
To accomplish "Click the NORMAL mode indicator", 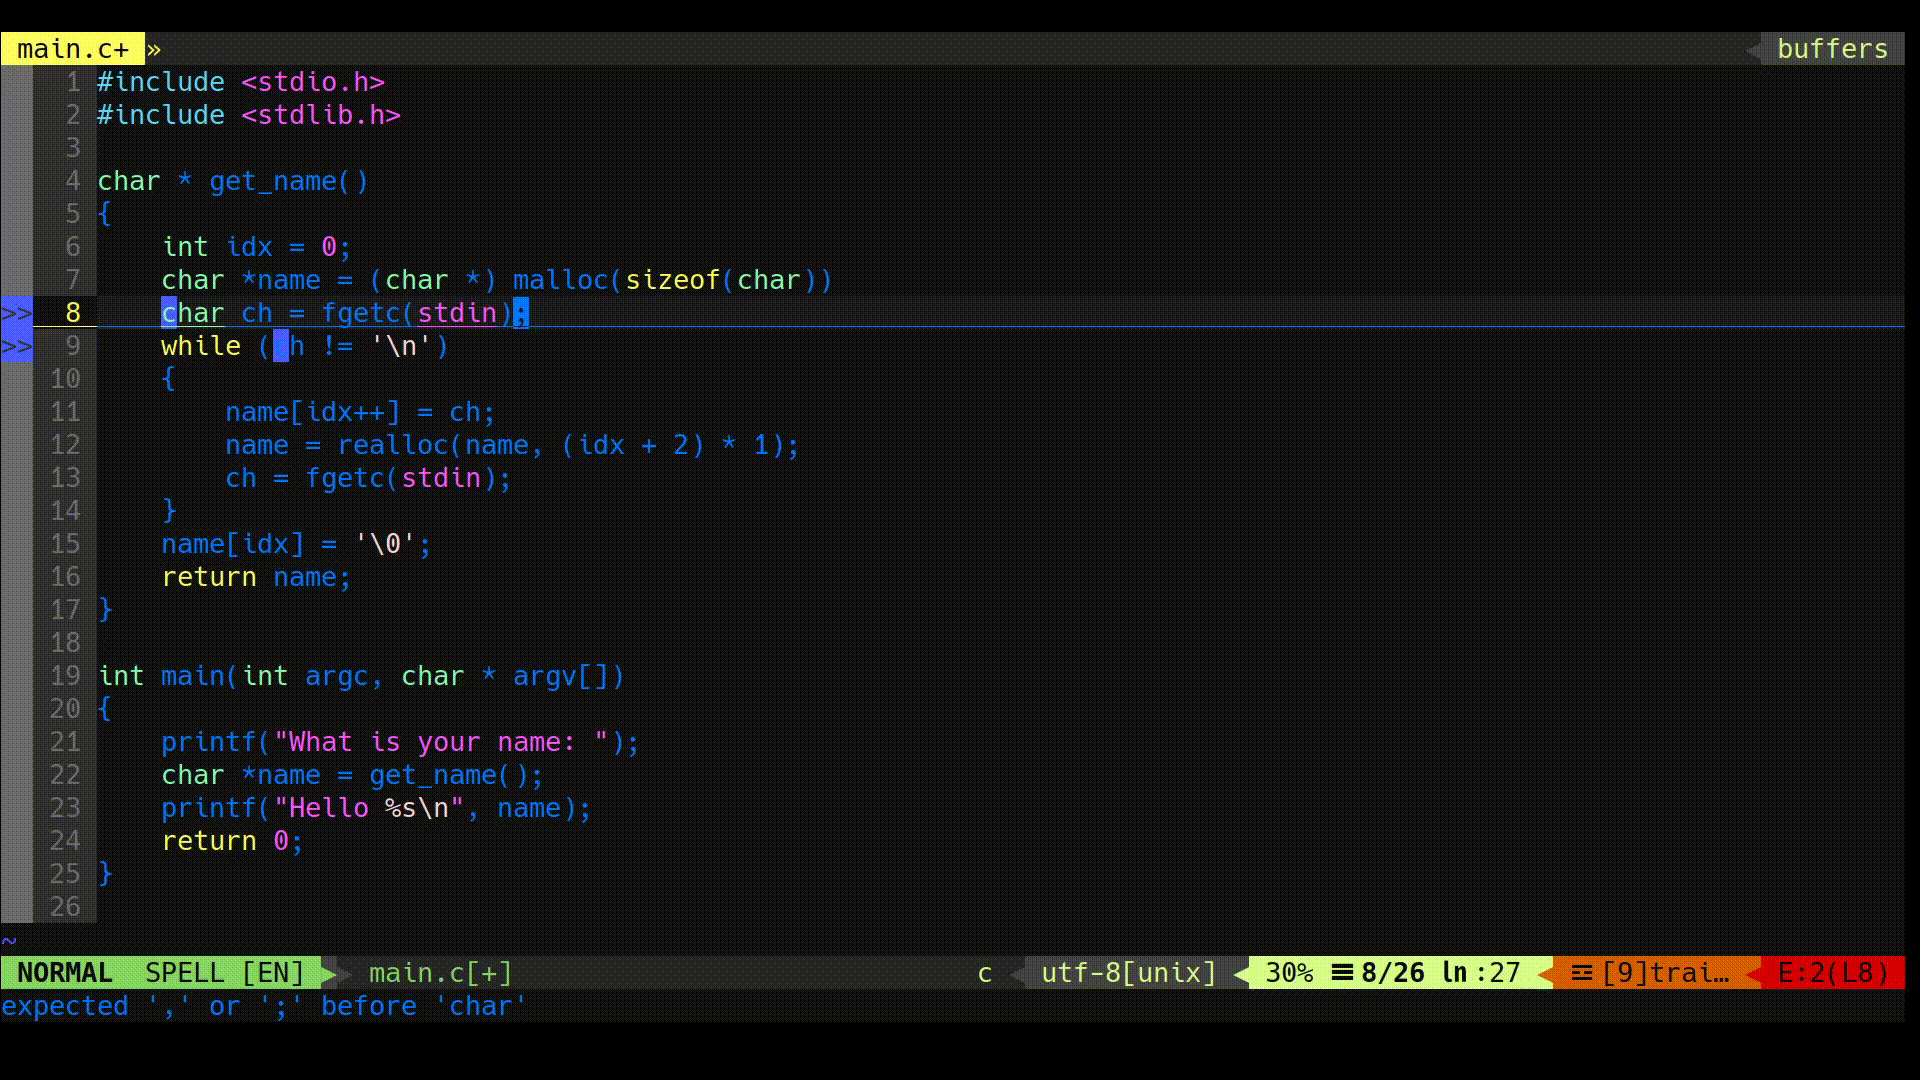I will coord(65,973).
